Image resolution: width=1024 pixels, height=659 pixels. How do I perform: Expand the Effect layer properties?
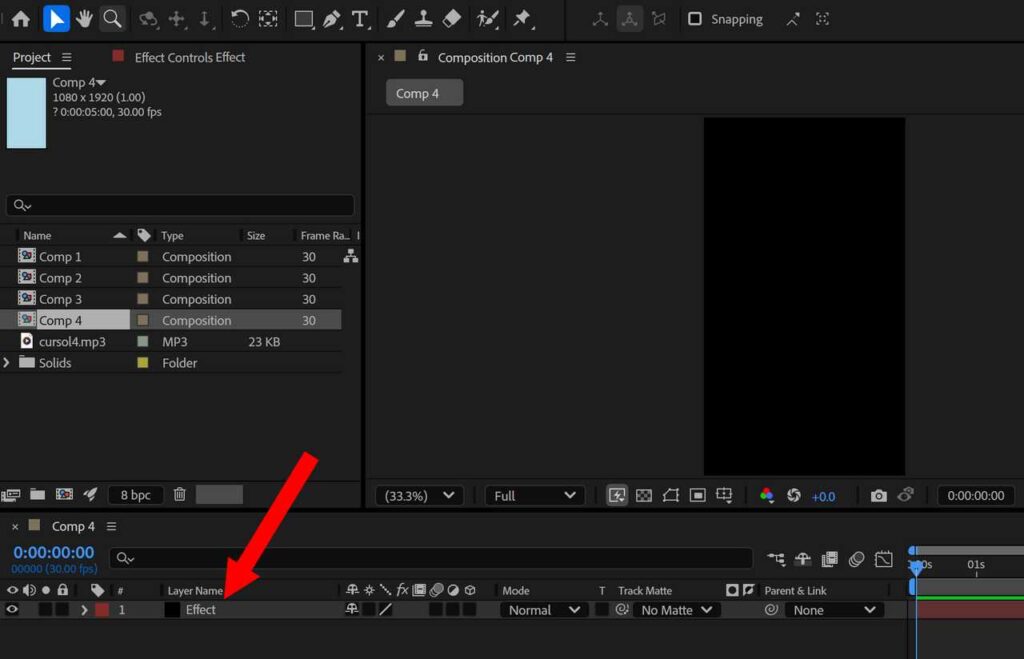click(x=84, y=610)
